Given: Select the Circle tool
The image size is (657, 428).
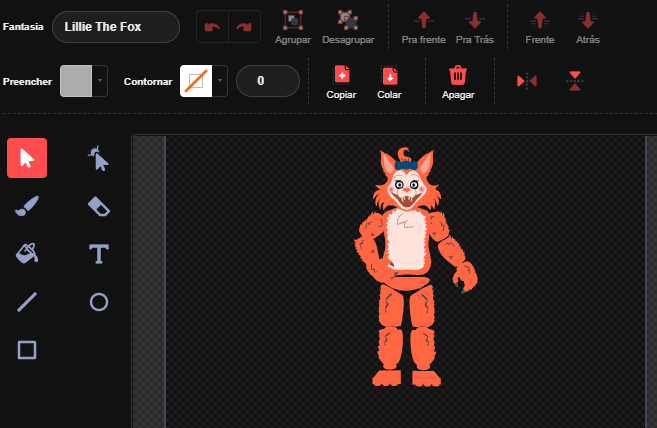Looking at the screenshot, I should click(98, 302).
